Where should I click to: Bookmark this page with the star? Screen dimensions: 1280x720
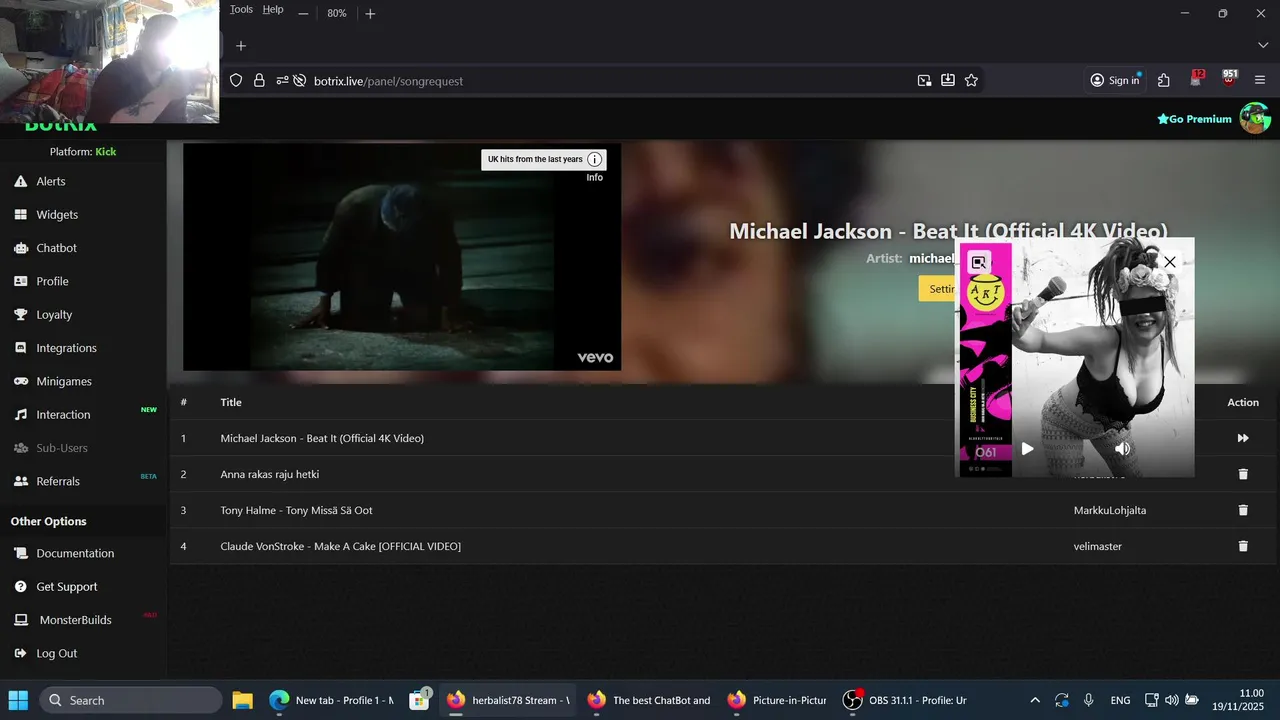pos(971,81)
